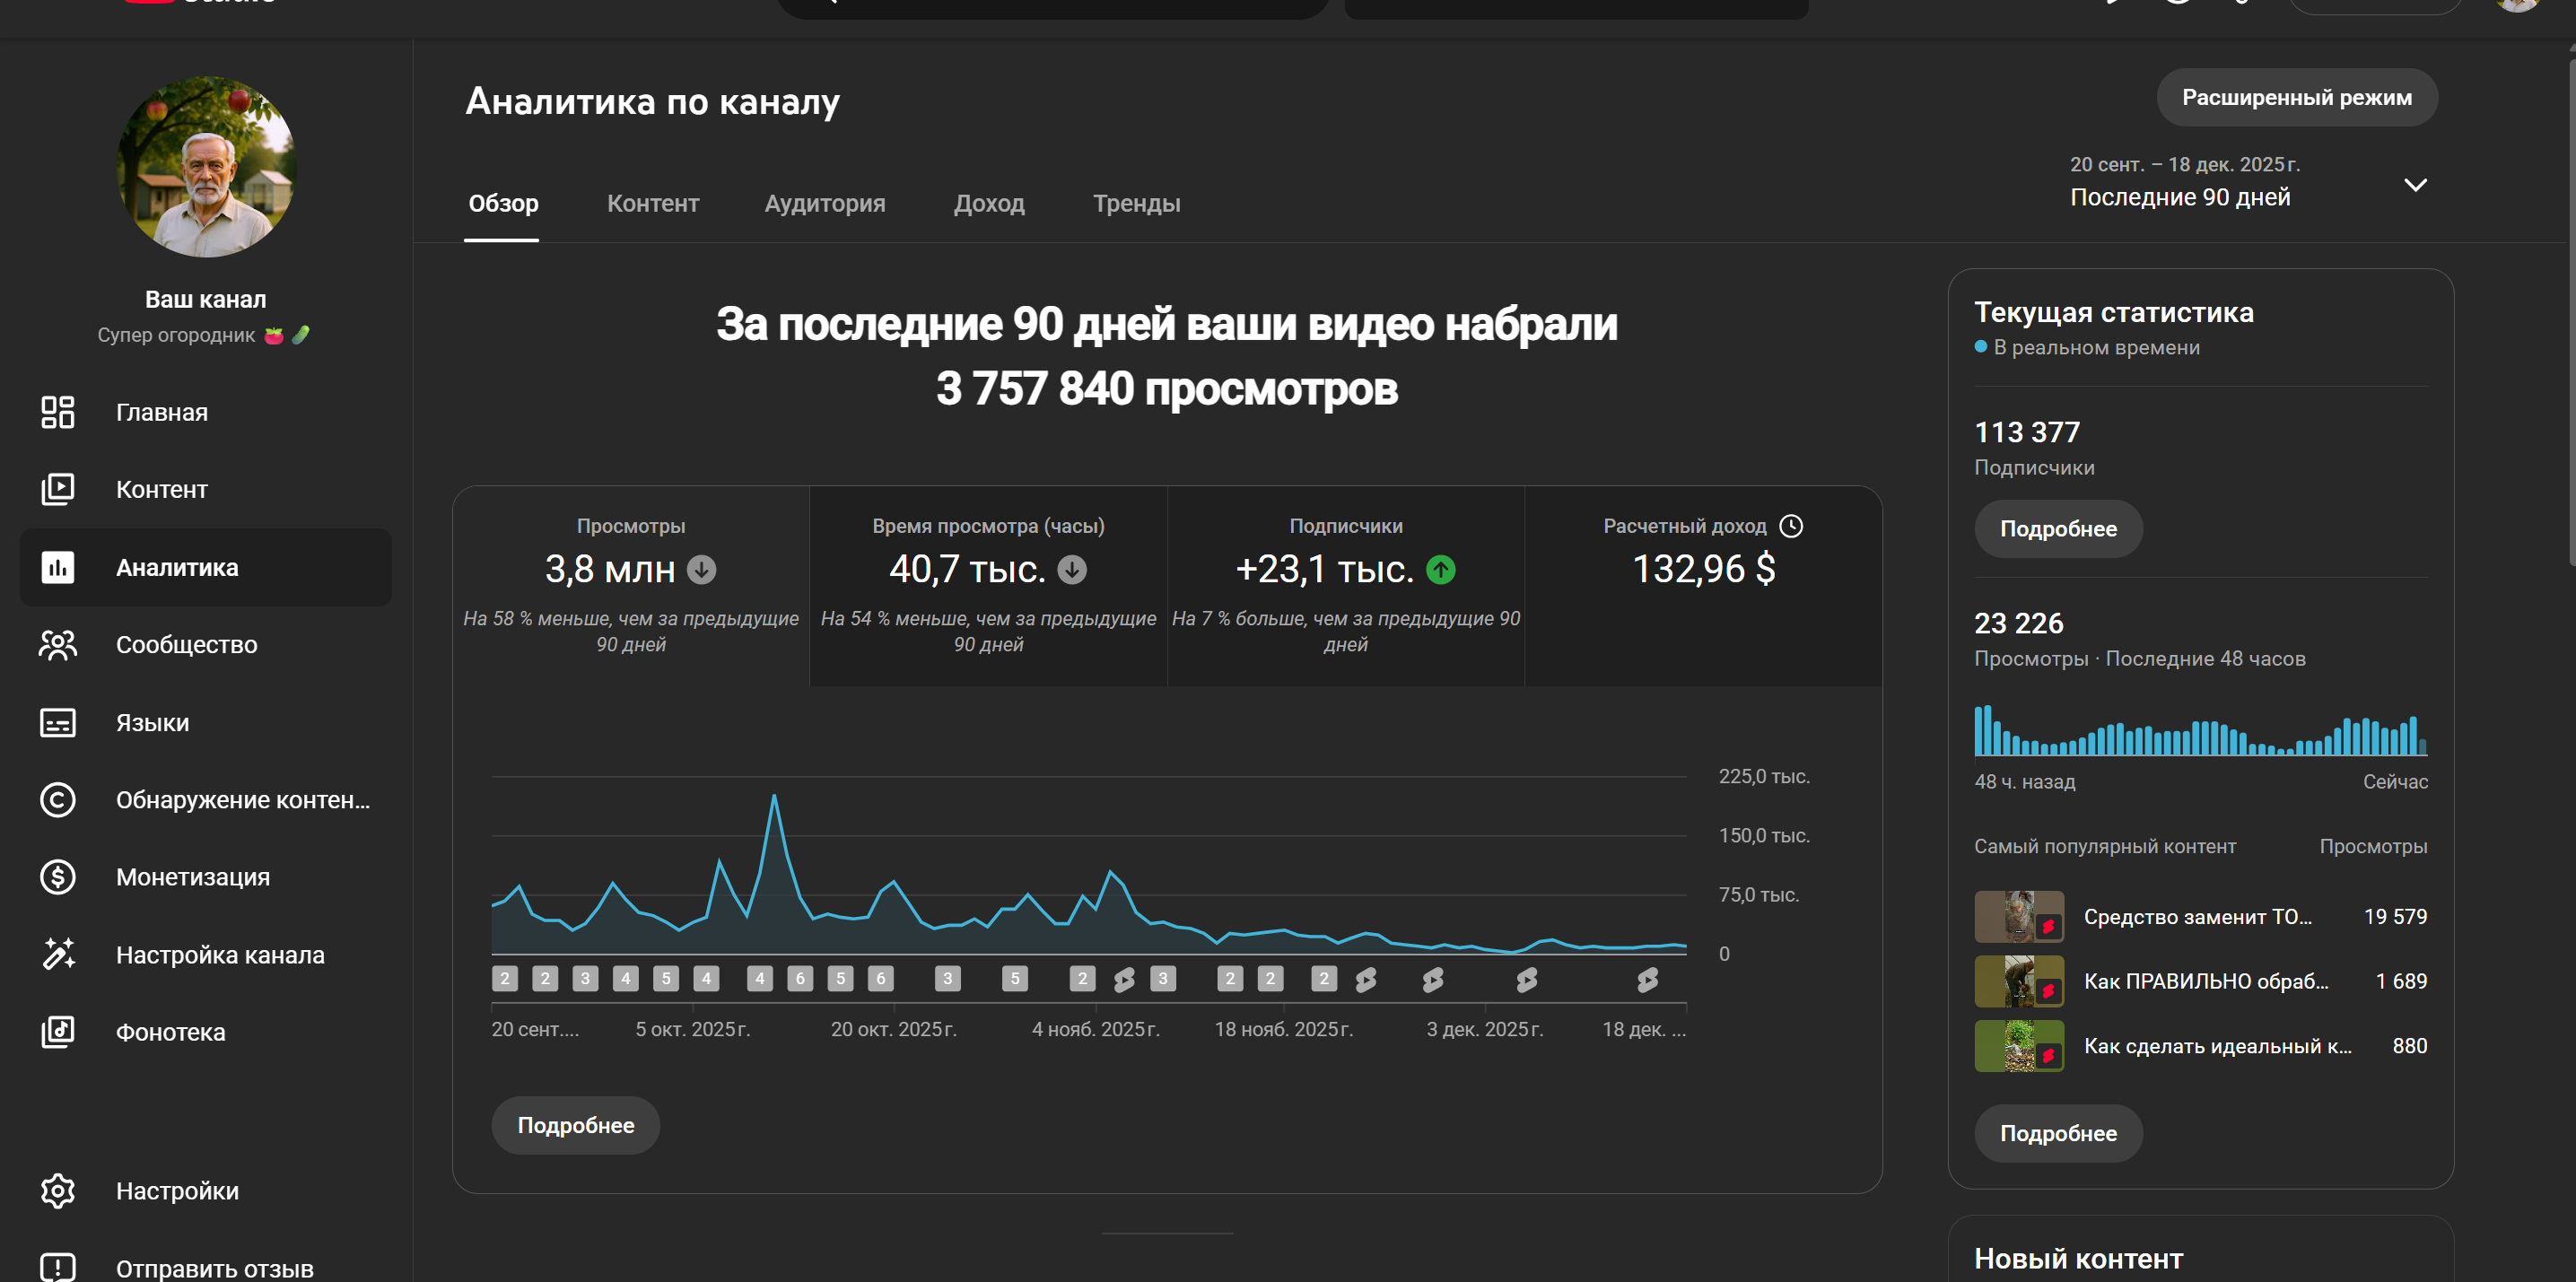Open Настройка канала magic wand icon
This screenshot has height=1282, width=2576.
point(57,954)
